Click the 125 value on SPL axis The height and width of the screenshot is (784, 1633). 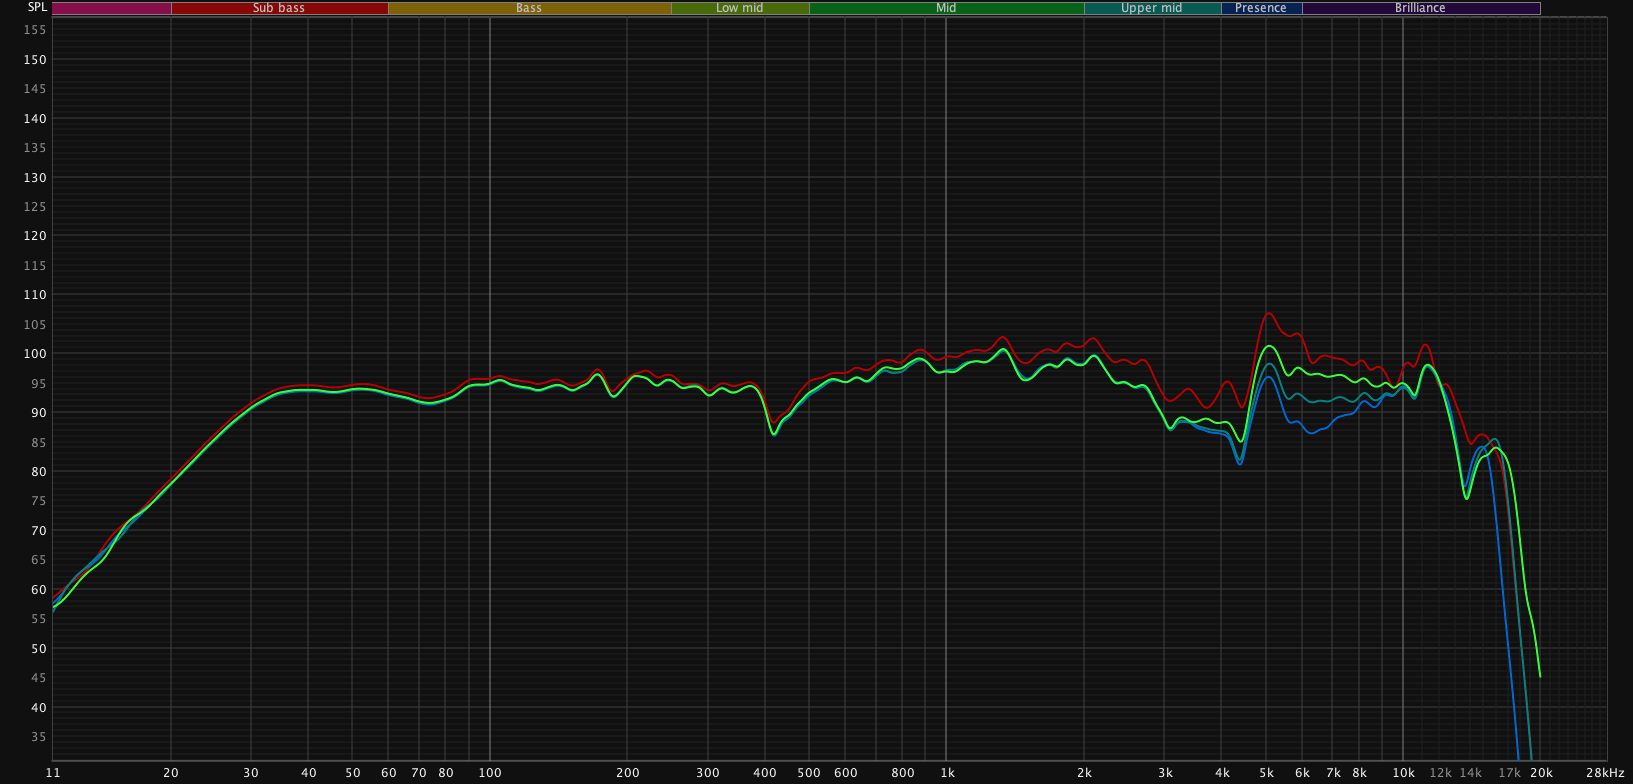point(35,207)
